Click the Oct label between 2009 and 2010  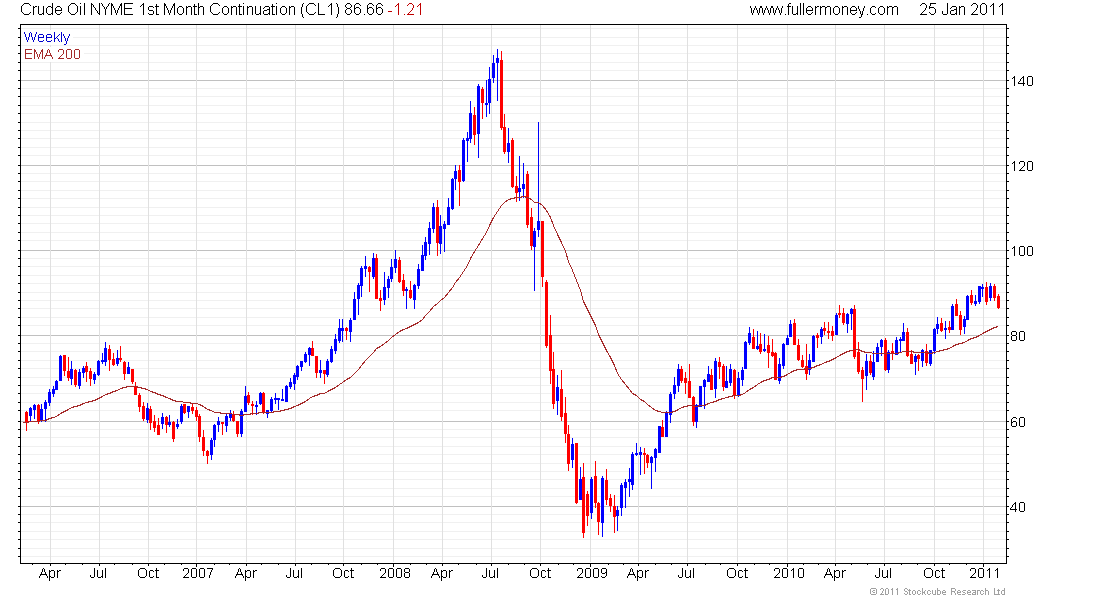(737, 573)
